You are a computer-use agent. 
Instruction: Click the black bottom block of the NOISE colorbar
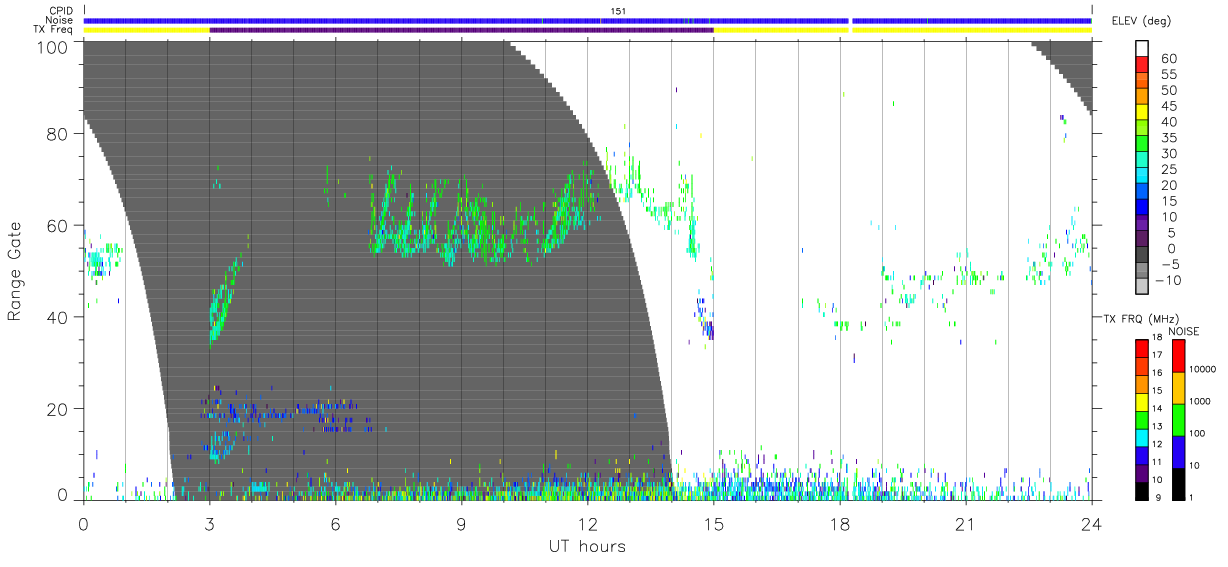pos(1178,482)
